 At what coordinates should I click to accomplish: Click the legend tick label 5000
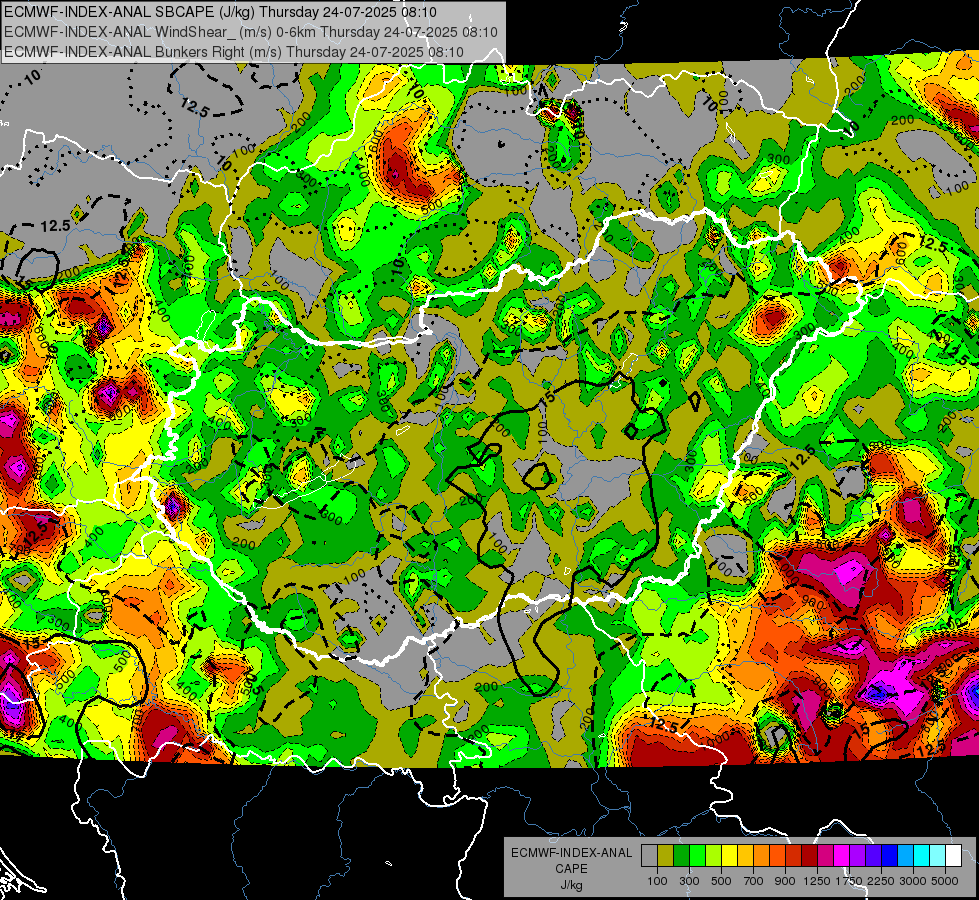pyautogui.click(x=945, y=881)
